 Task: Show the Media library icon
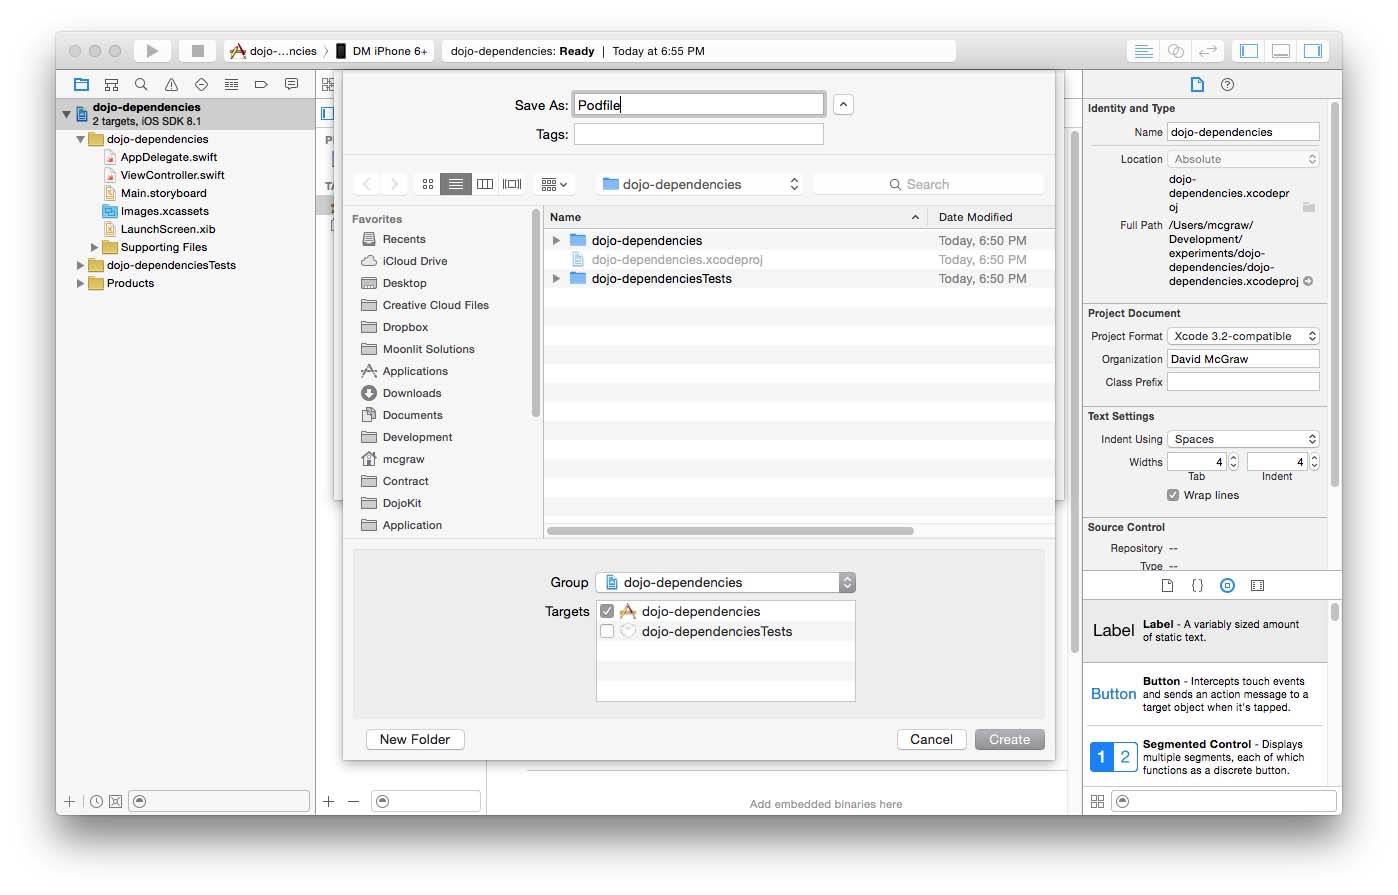pos(1257,586)
